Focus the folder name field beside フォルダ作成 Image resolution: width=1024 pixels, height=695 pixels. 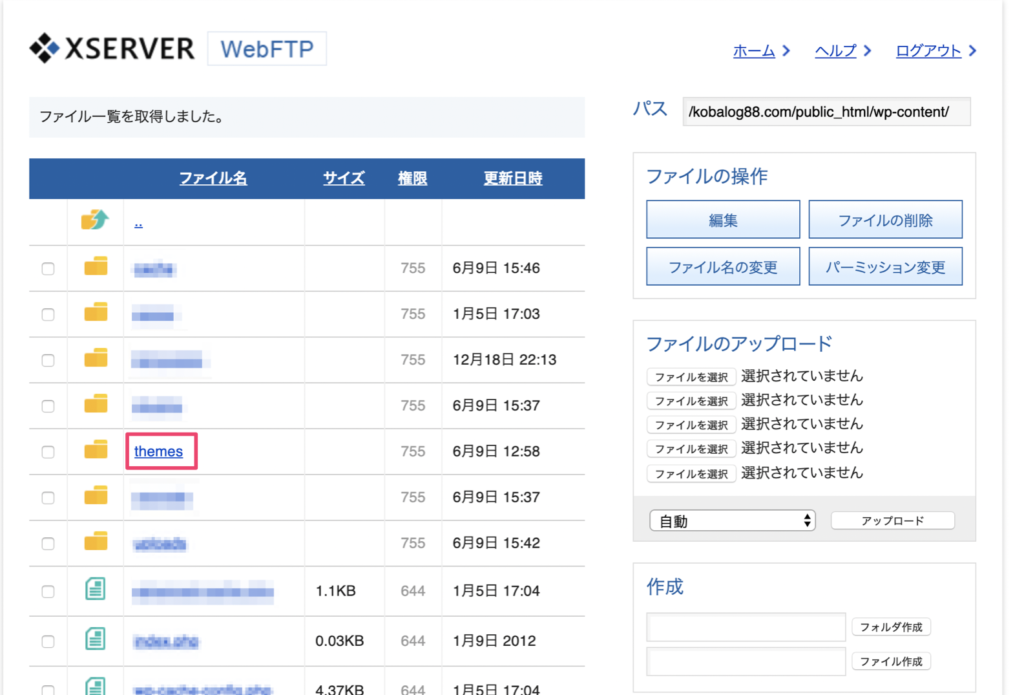click(x=746, y=626)
